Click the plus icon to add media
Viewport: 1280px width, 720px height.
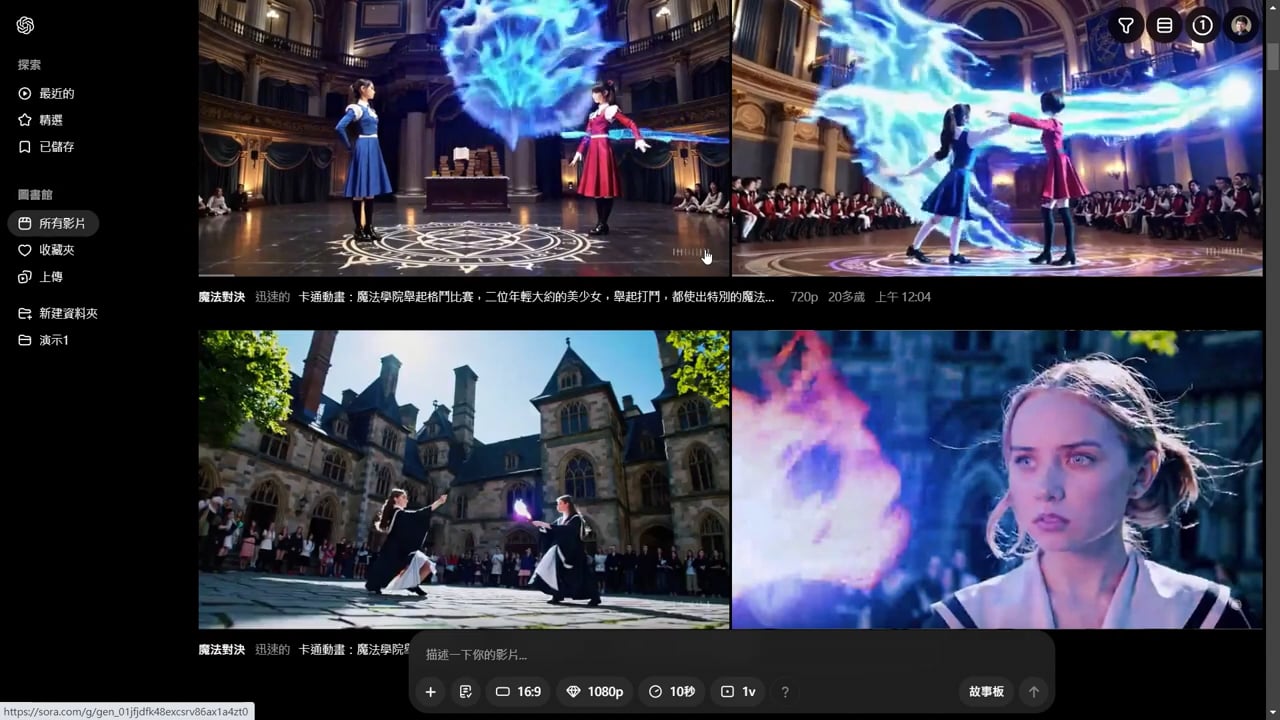tap(430, 692)
